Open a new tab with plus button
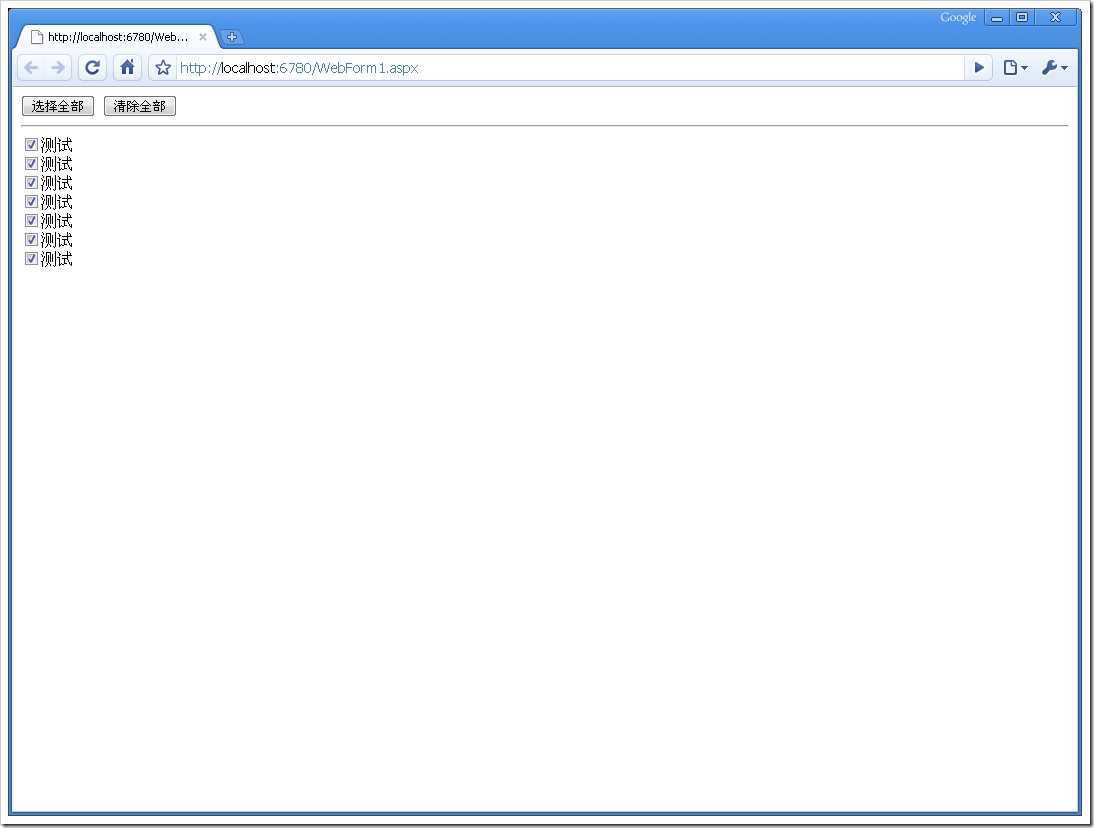This screenshot has width=1094, height=828. point(232,37)
